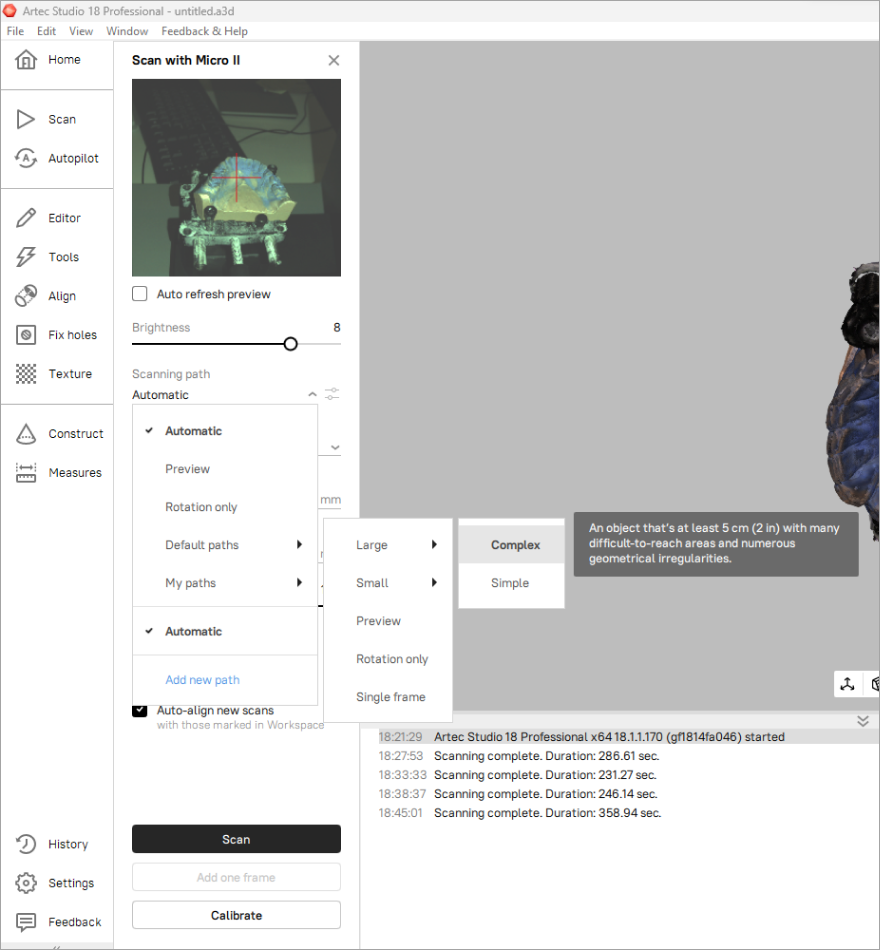Expand the Small paths submenu

pos(388,583)
